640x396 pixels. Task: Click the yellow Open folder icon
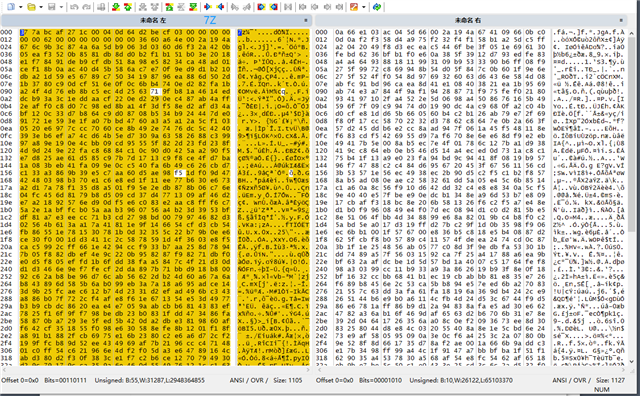pyautogui.click(x=31, y=7)
